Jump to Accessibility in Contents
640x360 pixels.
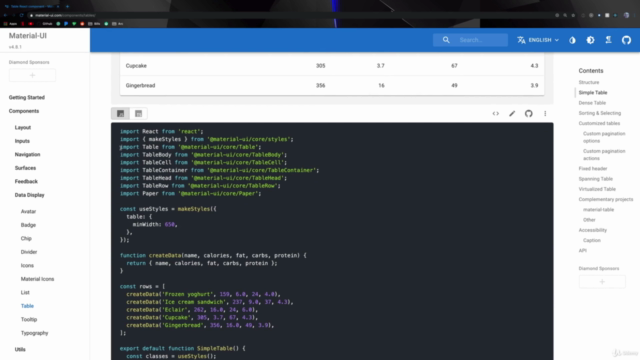(592, 230)
